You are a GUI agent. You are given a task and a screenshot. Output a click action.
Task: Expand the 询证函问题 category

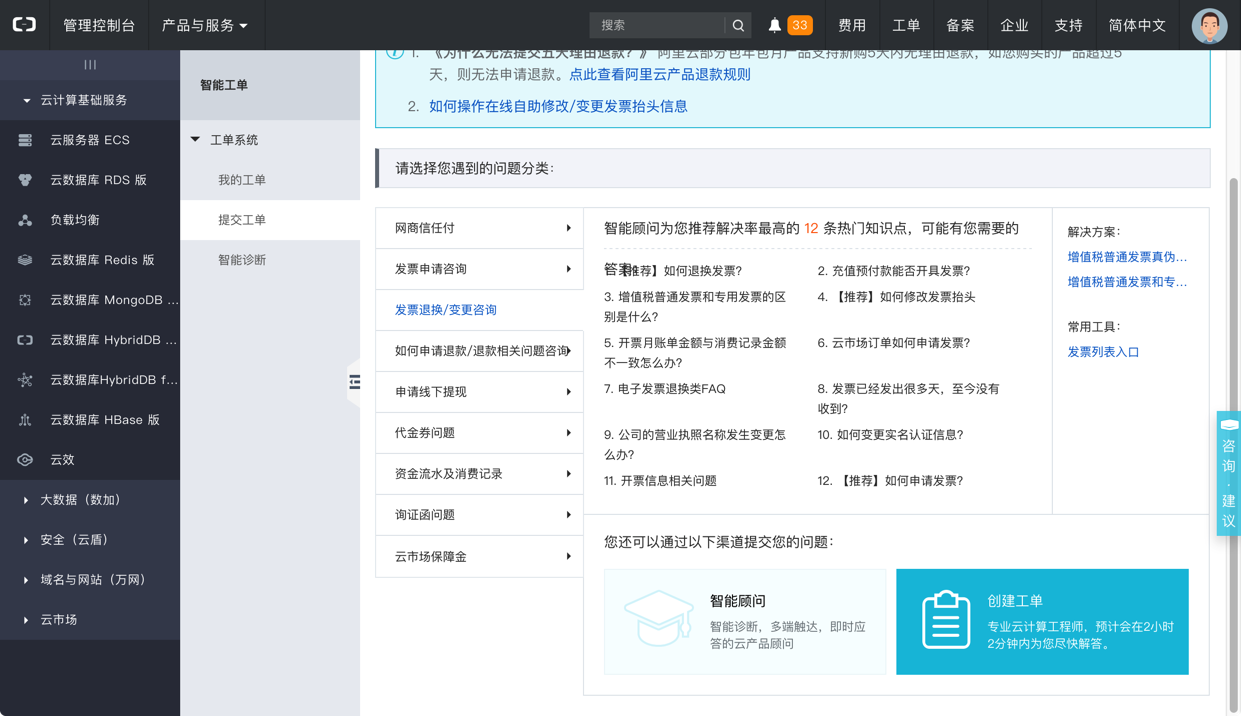[x=479, y=515]
